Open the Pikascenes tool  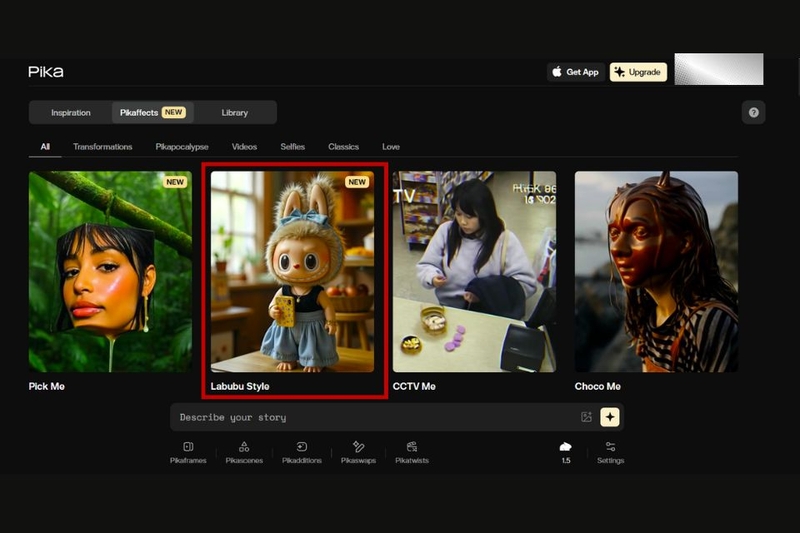pyautogui.click(x=244, y=452)
